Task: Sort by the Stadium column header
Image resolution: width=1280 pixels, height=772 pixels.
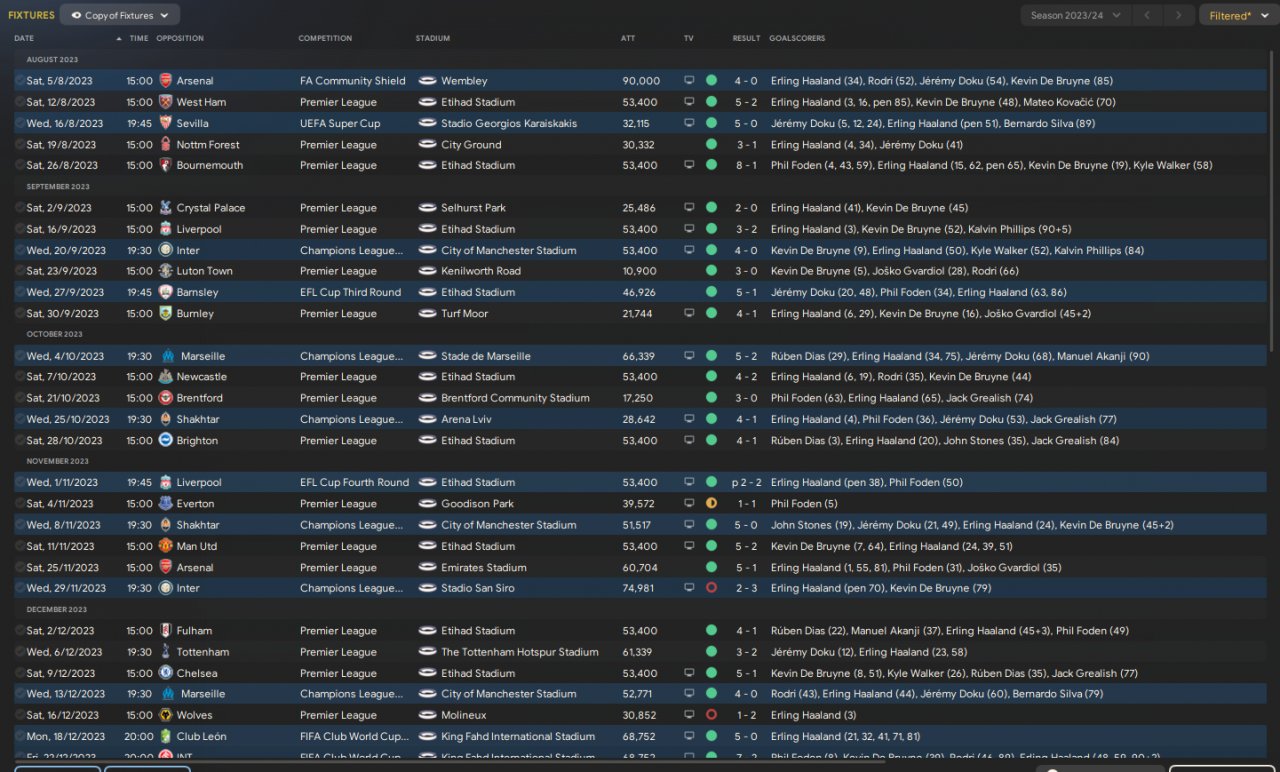Action: point(433,39)
